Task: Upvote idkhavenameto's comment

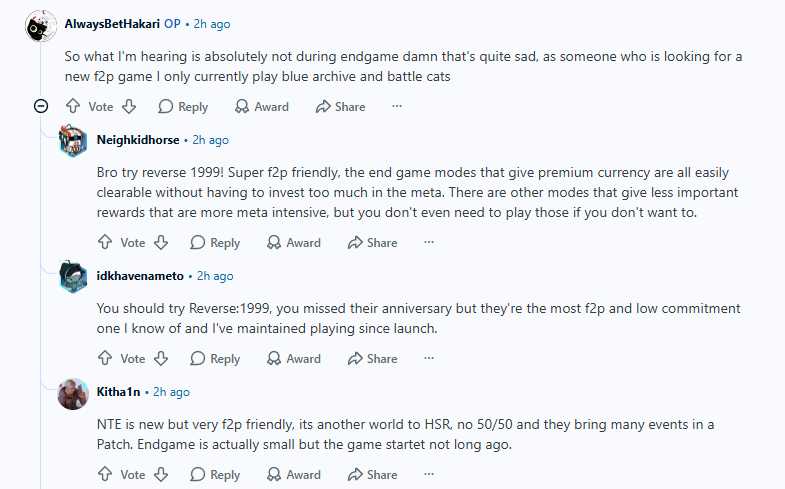Action: [105, 358]
